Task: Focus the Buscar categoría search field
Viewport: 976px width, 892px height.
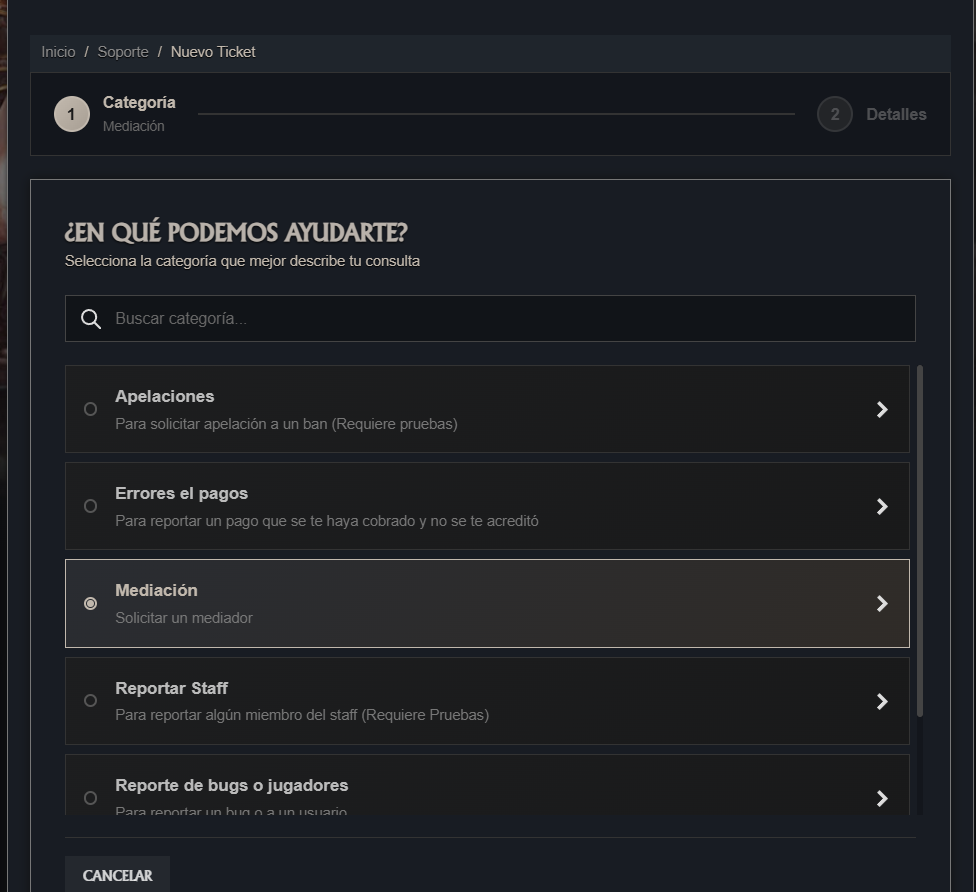Action: 490,319
